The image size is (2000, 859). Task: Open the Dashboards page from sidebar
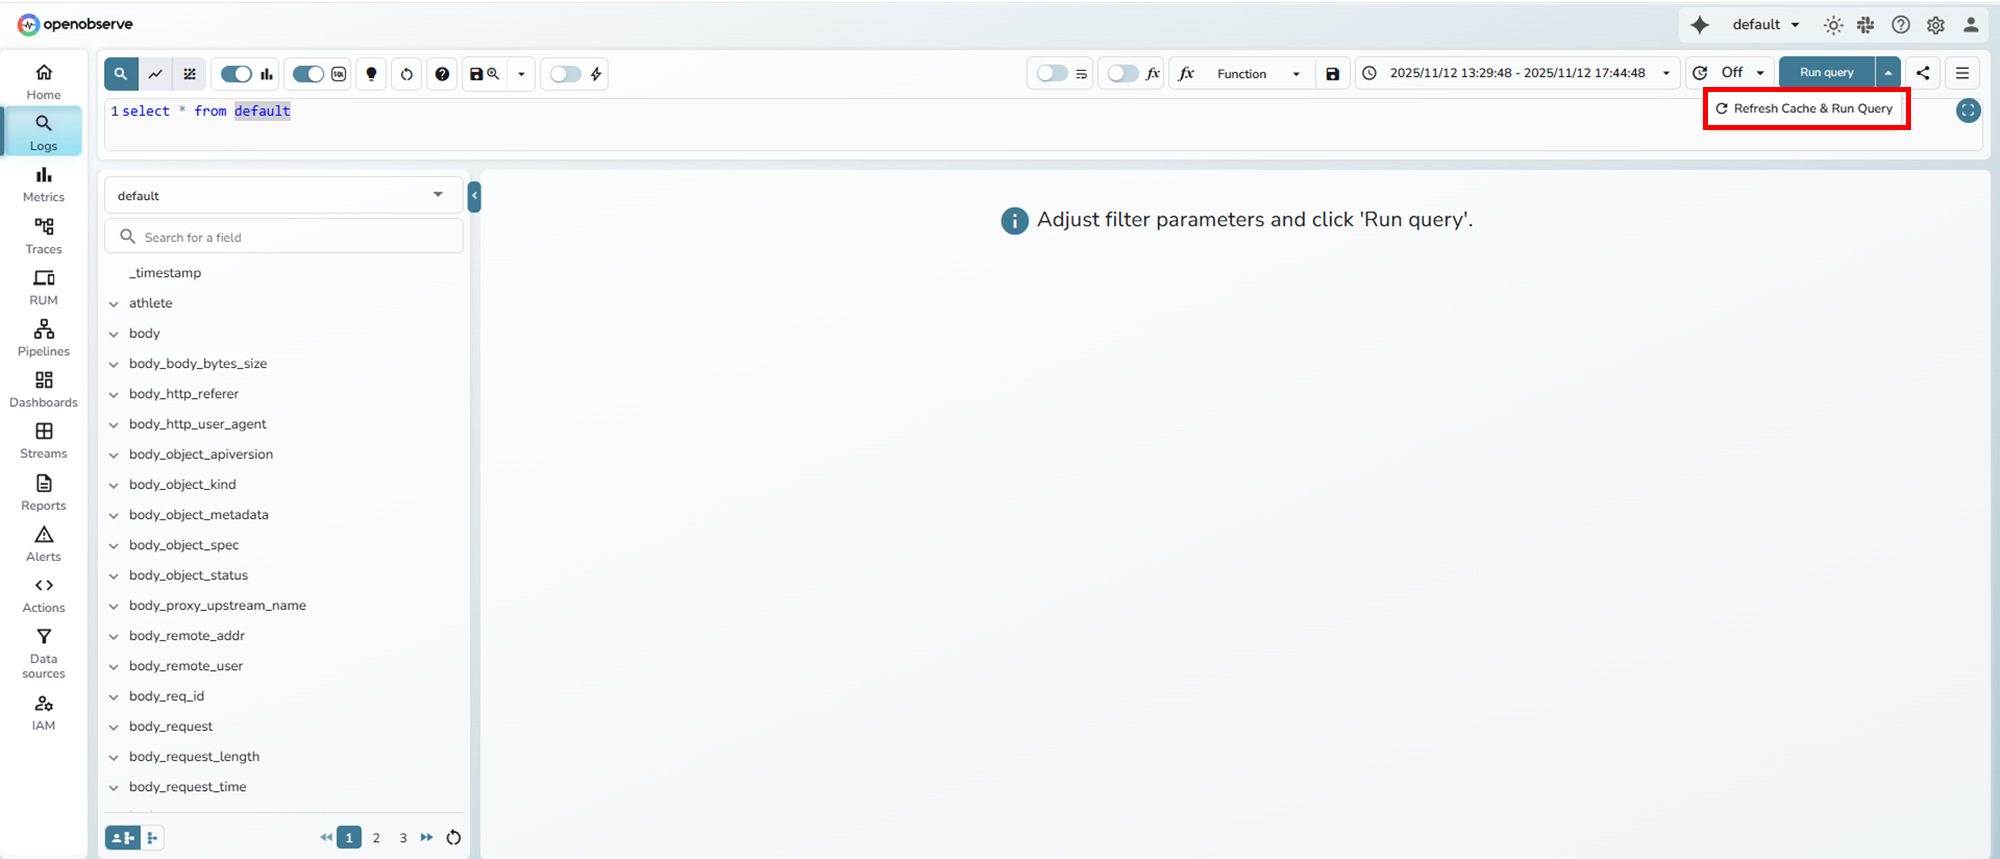[x=44, y=389]
